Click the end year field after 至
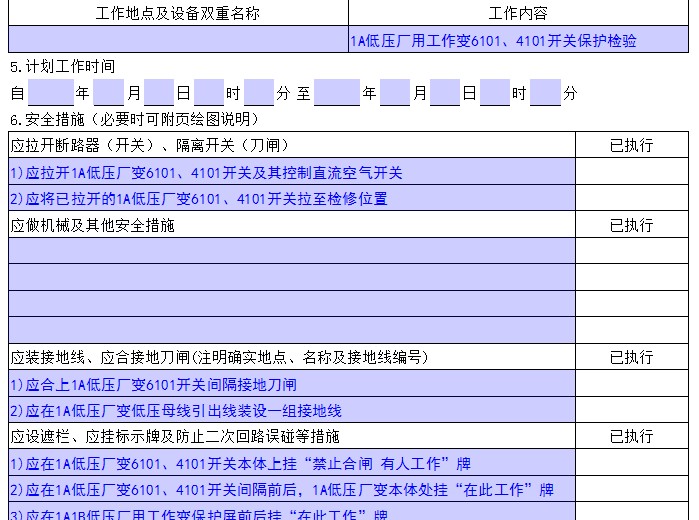 pos(336,93)
